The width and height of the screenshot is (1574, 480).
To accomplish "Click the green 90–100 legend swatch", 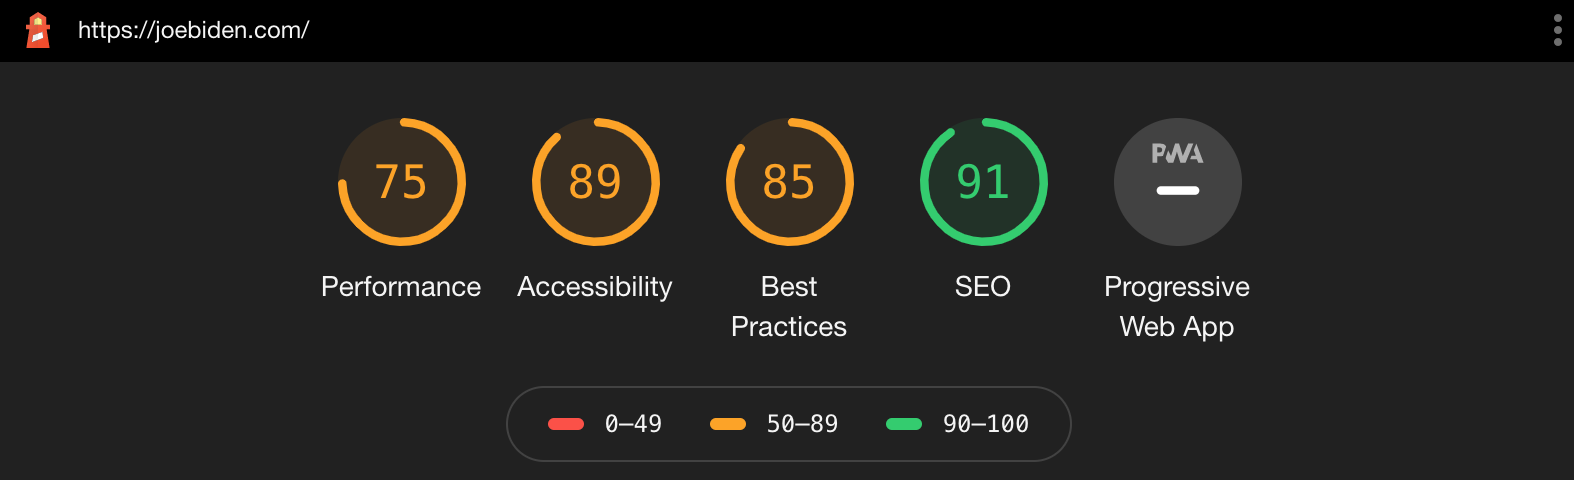I will click(904, 424).
